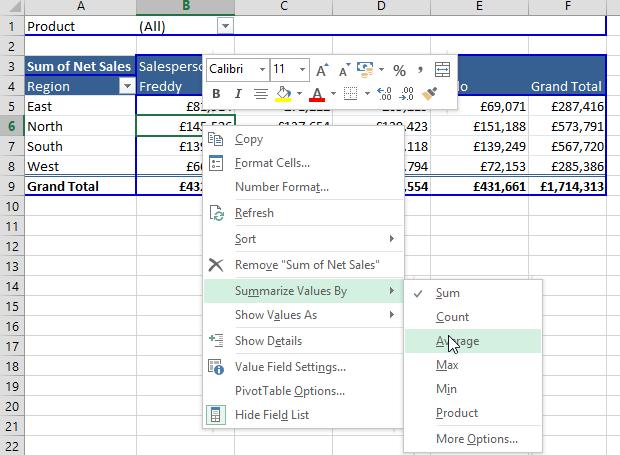Choose Average in summarize submenu

[457, 341]
